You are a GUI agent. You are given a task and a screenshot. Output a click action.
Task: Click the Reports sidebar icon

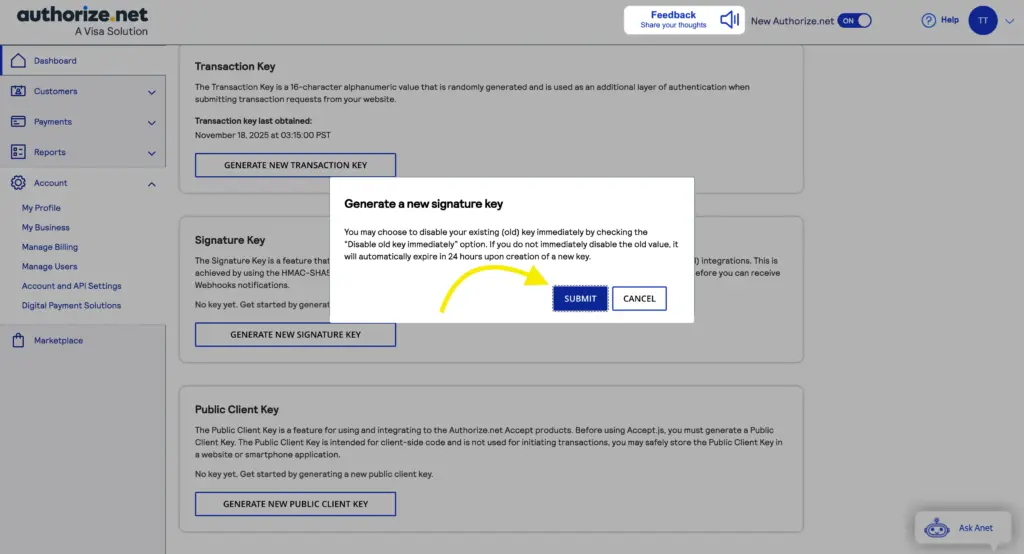[18, 152]
